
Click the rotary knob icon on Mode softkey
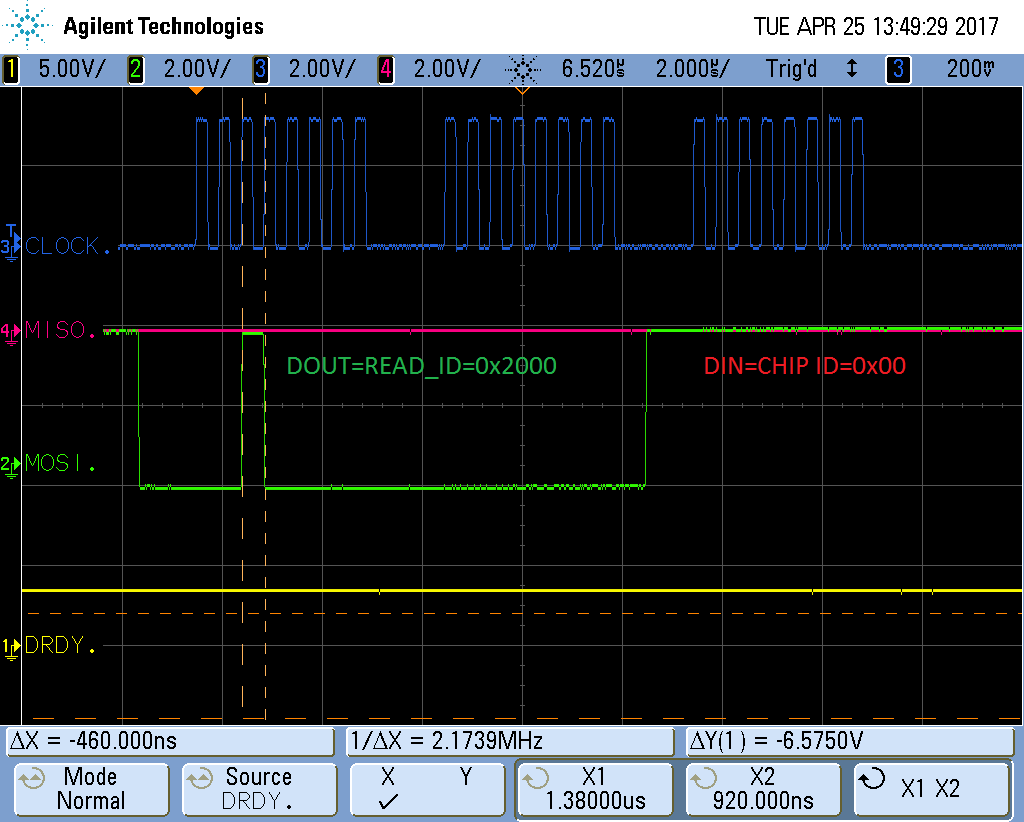tap(31, 778)
